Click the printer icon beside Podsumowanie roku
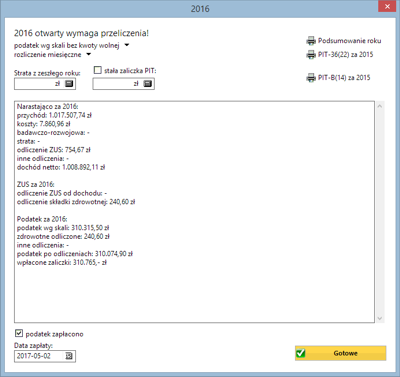 311,41
